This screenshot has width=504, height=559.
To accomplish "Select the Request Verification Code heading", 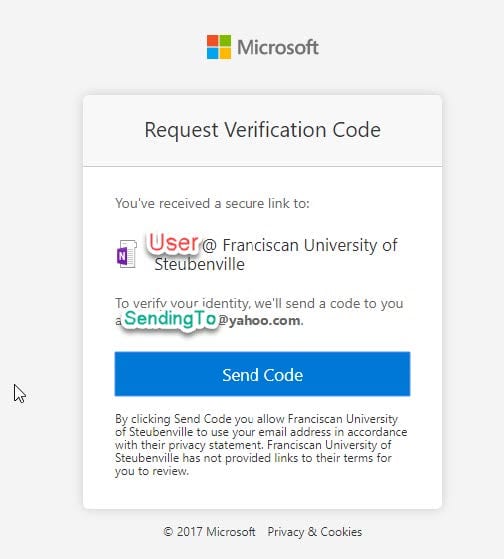I will [x=262, y=130].
